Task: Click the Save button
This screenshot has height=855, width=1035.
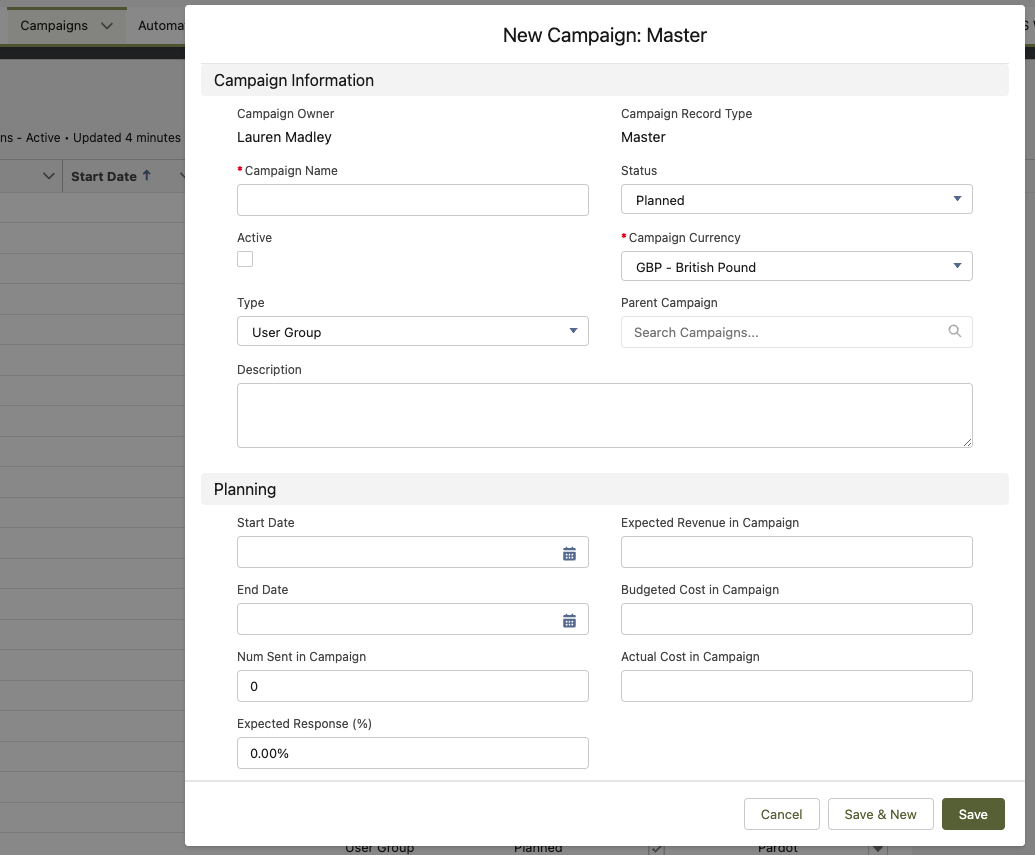Action: coord(972,813)
